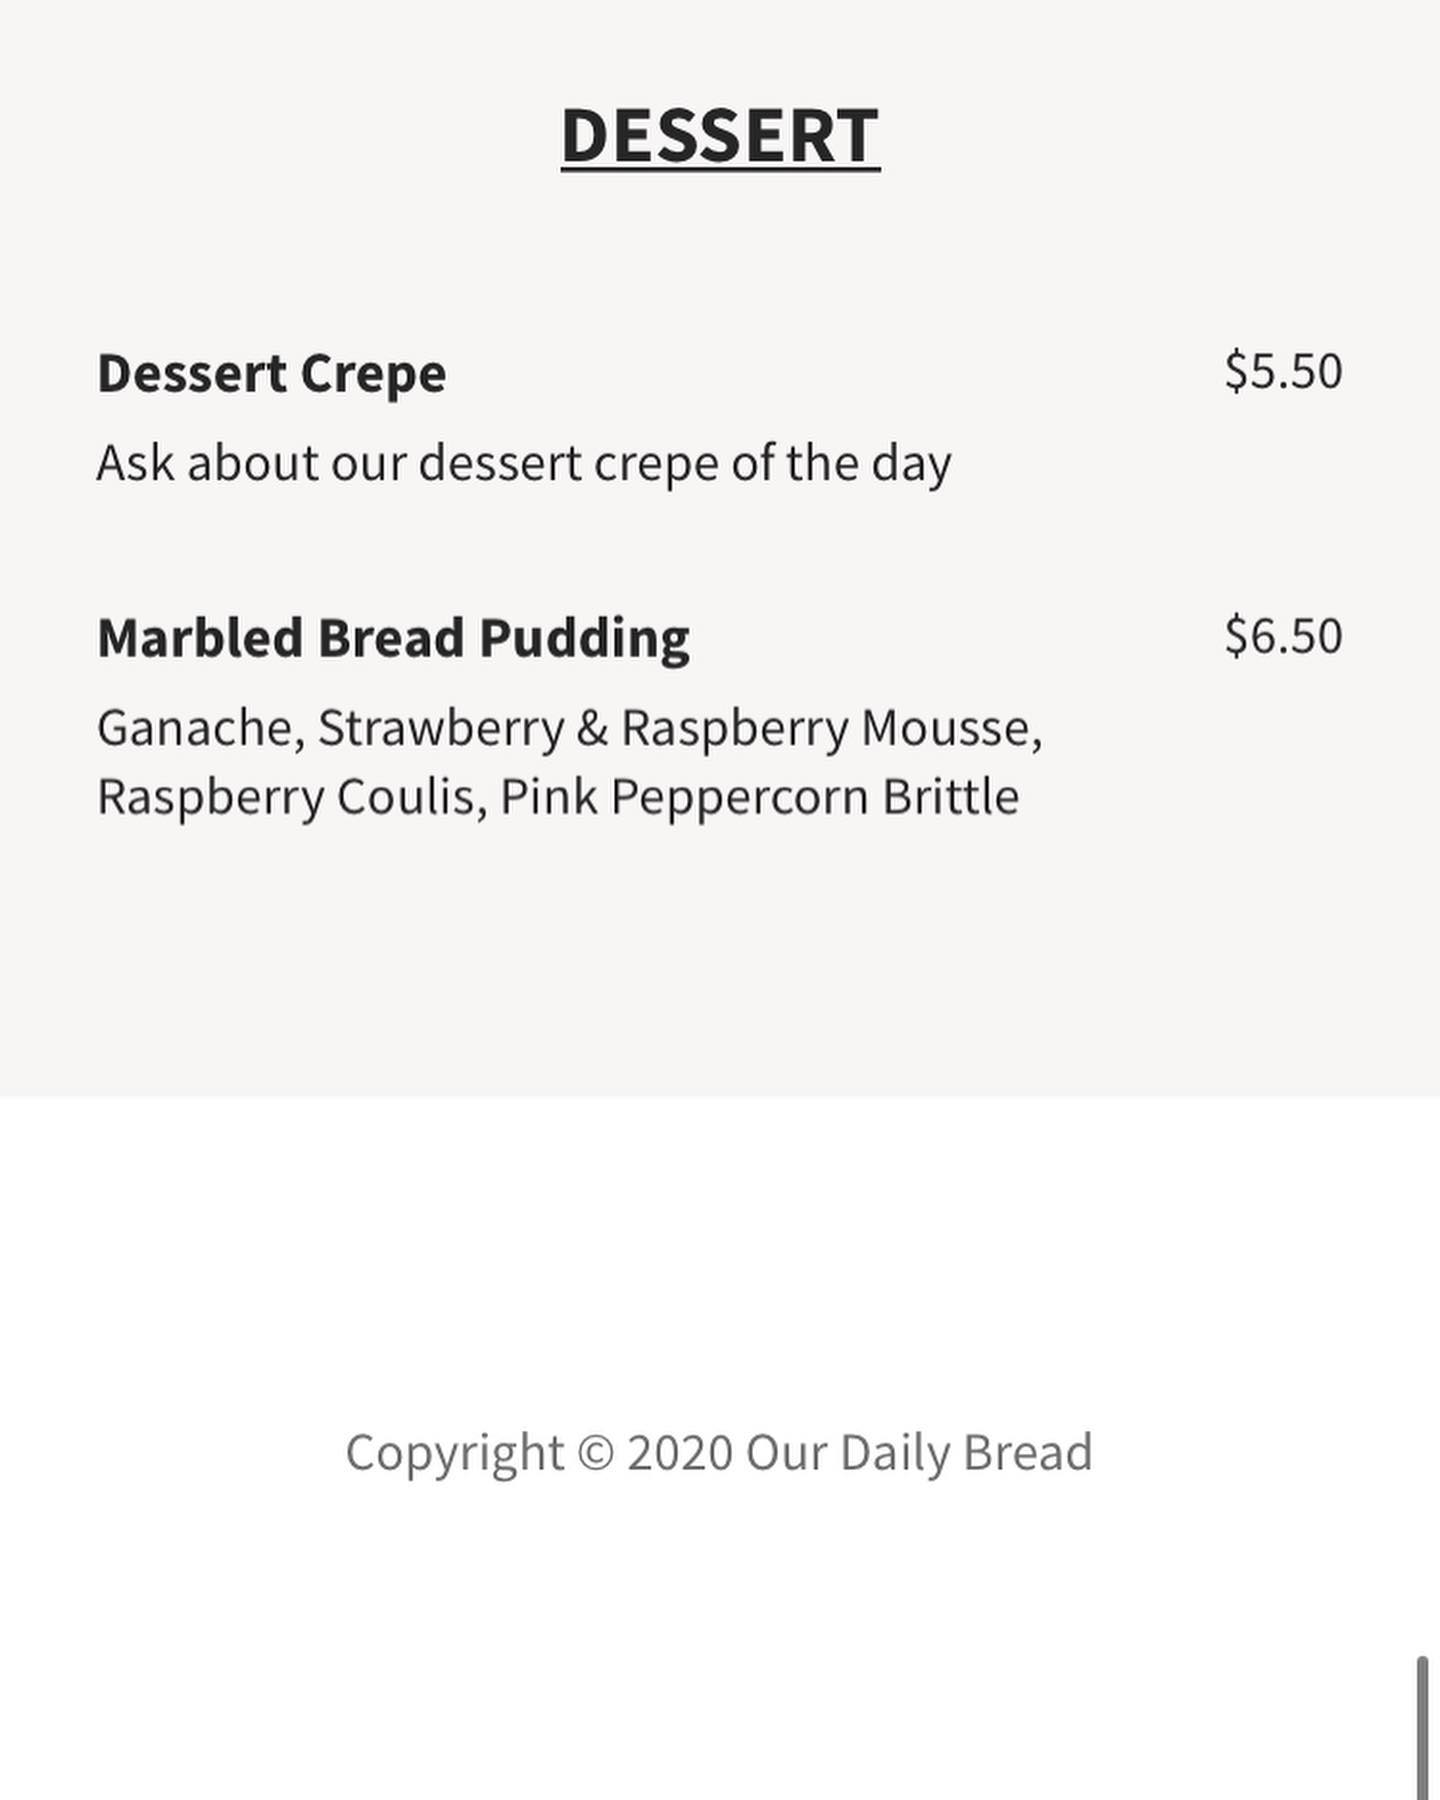
Task: Click the year 2020 in footer
Action: (x=680, y=1453)
